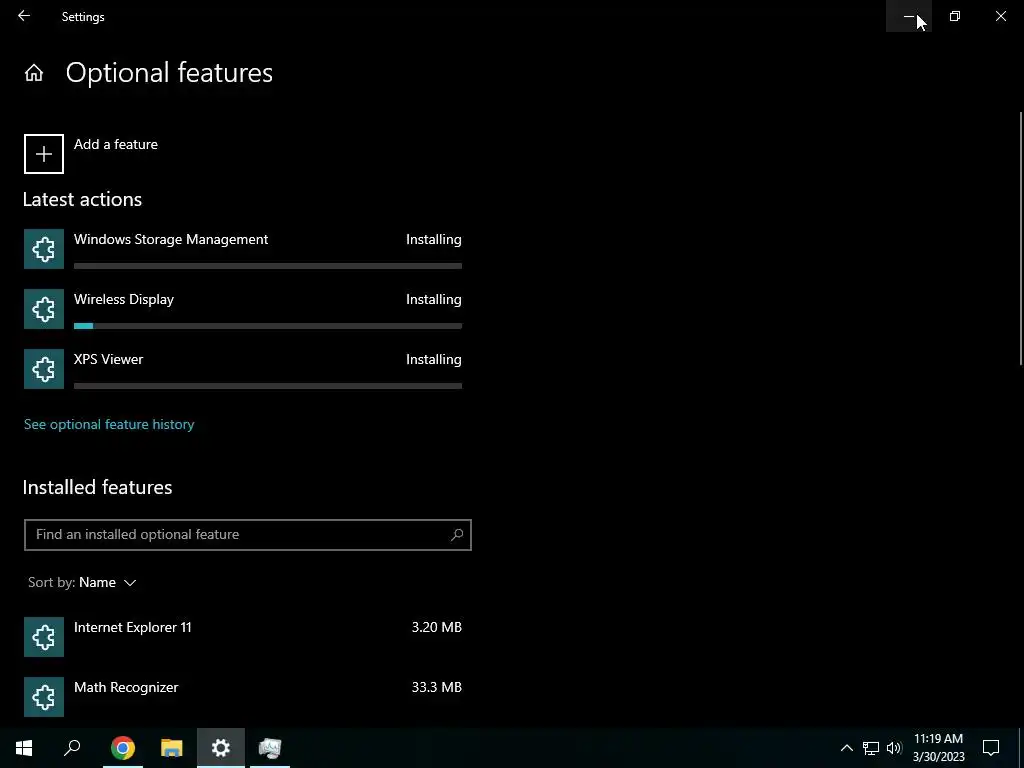The image size is (1024, 768).
Task: Open the notification action center
Action: point(991,748)
